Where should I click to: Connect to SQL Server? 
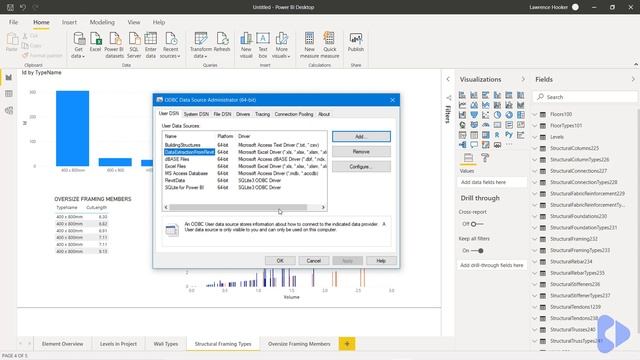click(x=134, y=45)
